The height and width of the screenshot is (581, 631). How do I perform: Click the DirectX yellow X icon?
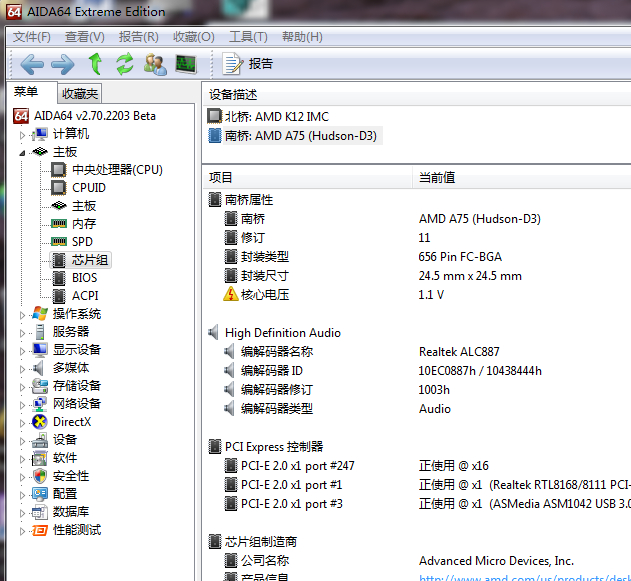(40, 422)
